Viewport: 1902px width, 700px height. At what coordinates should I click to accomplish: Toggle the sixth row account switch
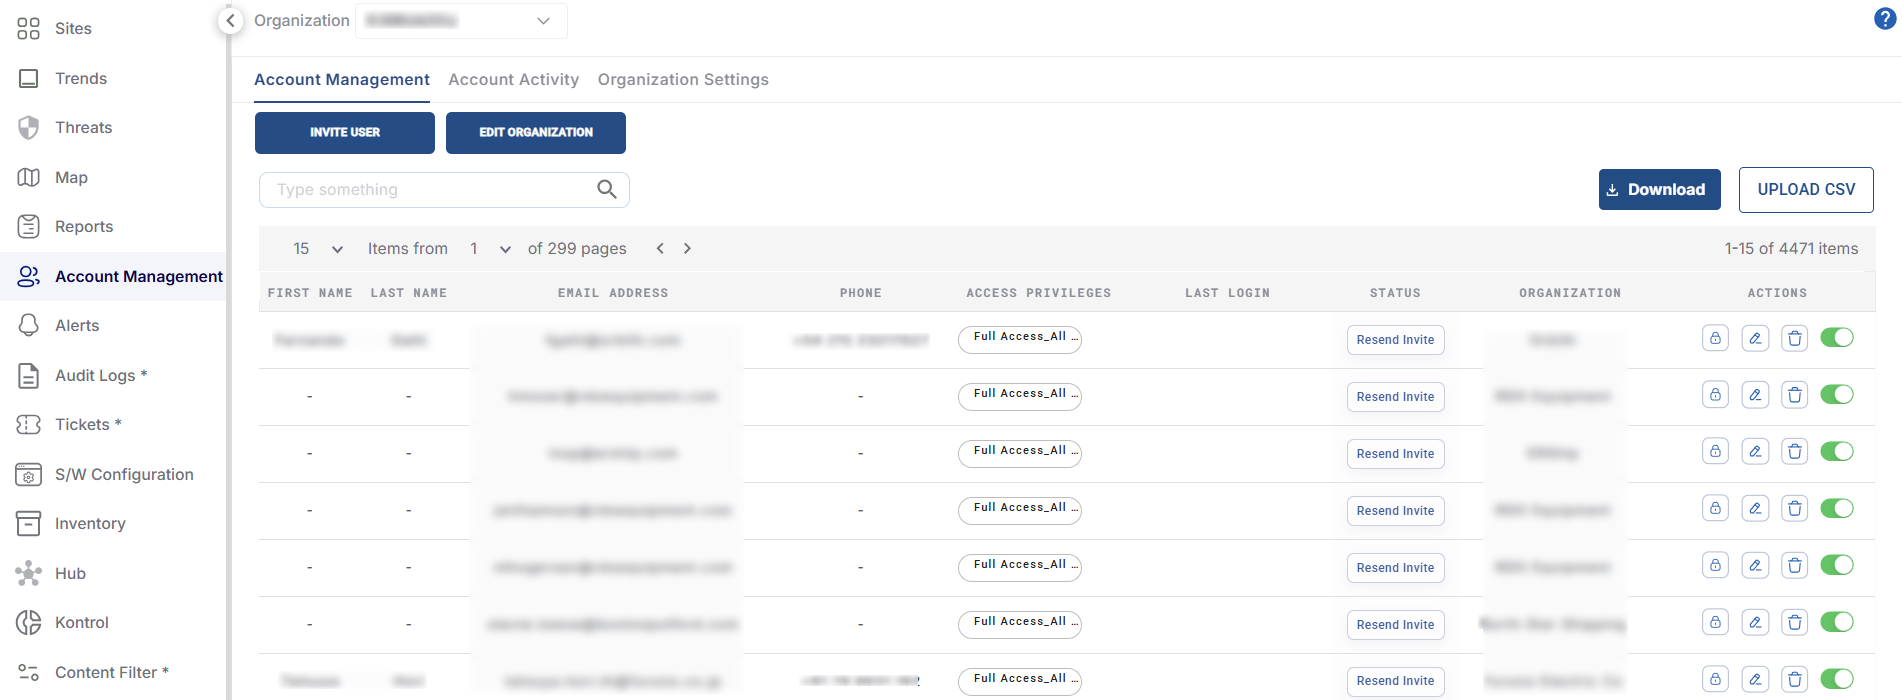[1837, 623]
